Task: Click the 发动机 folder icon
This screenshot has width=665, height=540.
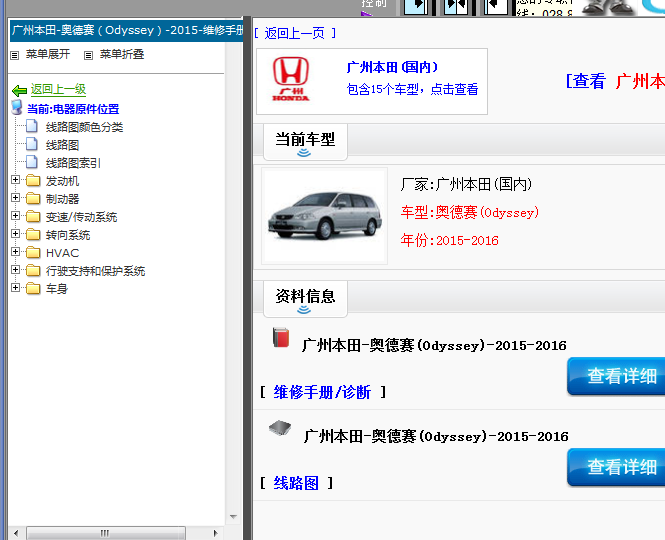Action: (x=33, y=181)
